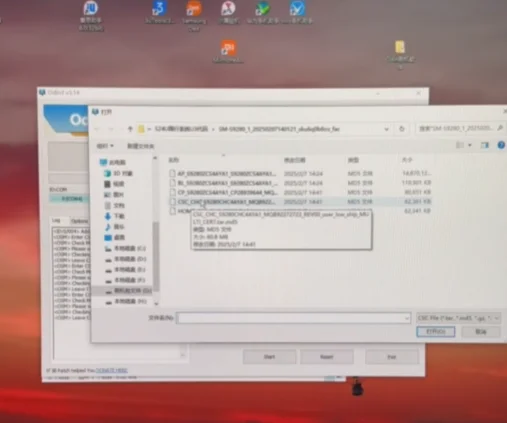This screenshot has width=507, height=423.
Task: Select the CSC_CHC firmware MD5 file
Action: coord(300,201)
